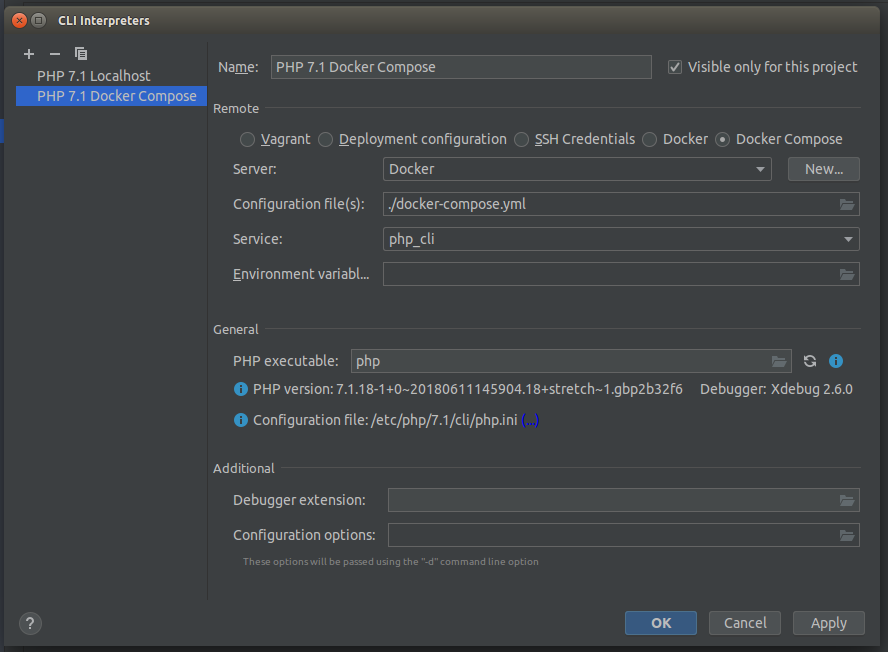Click the New... server button
Viewport: 888px width, 652px height.
pos(823,169)
